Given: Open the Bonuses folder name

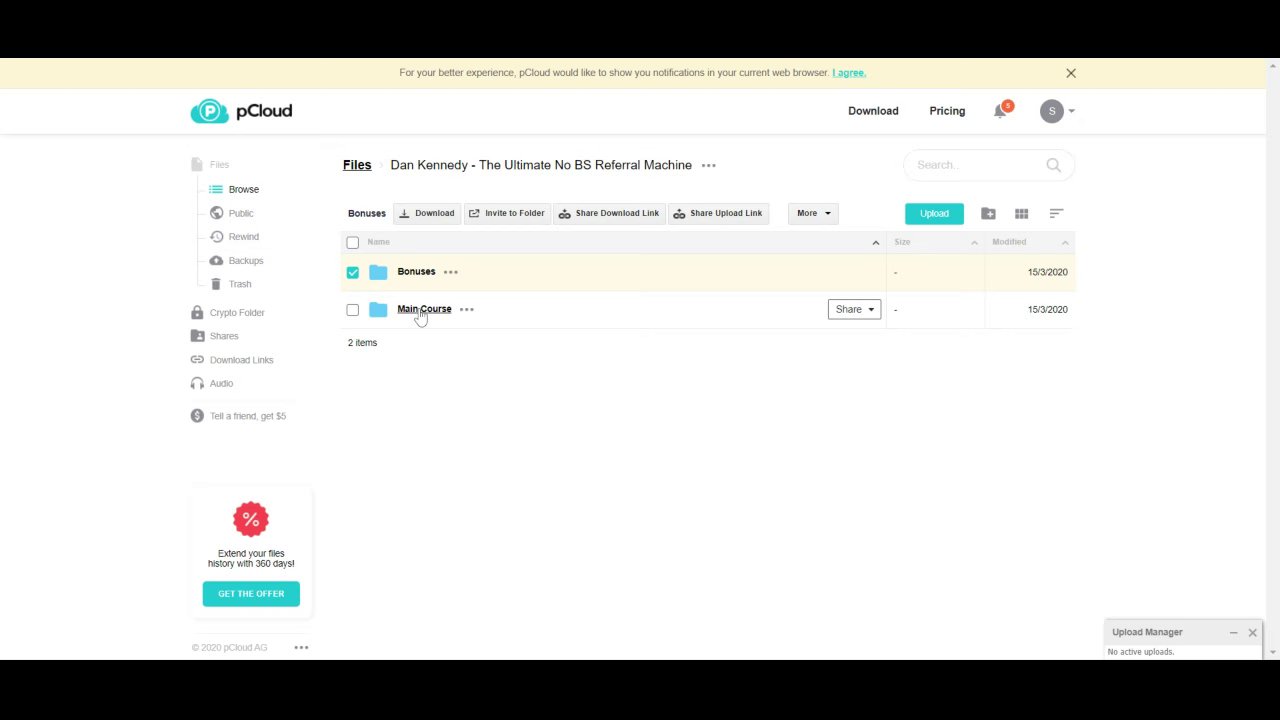Looking at the screenshot, I should (416, 272).
